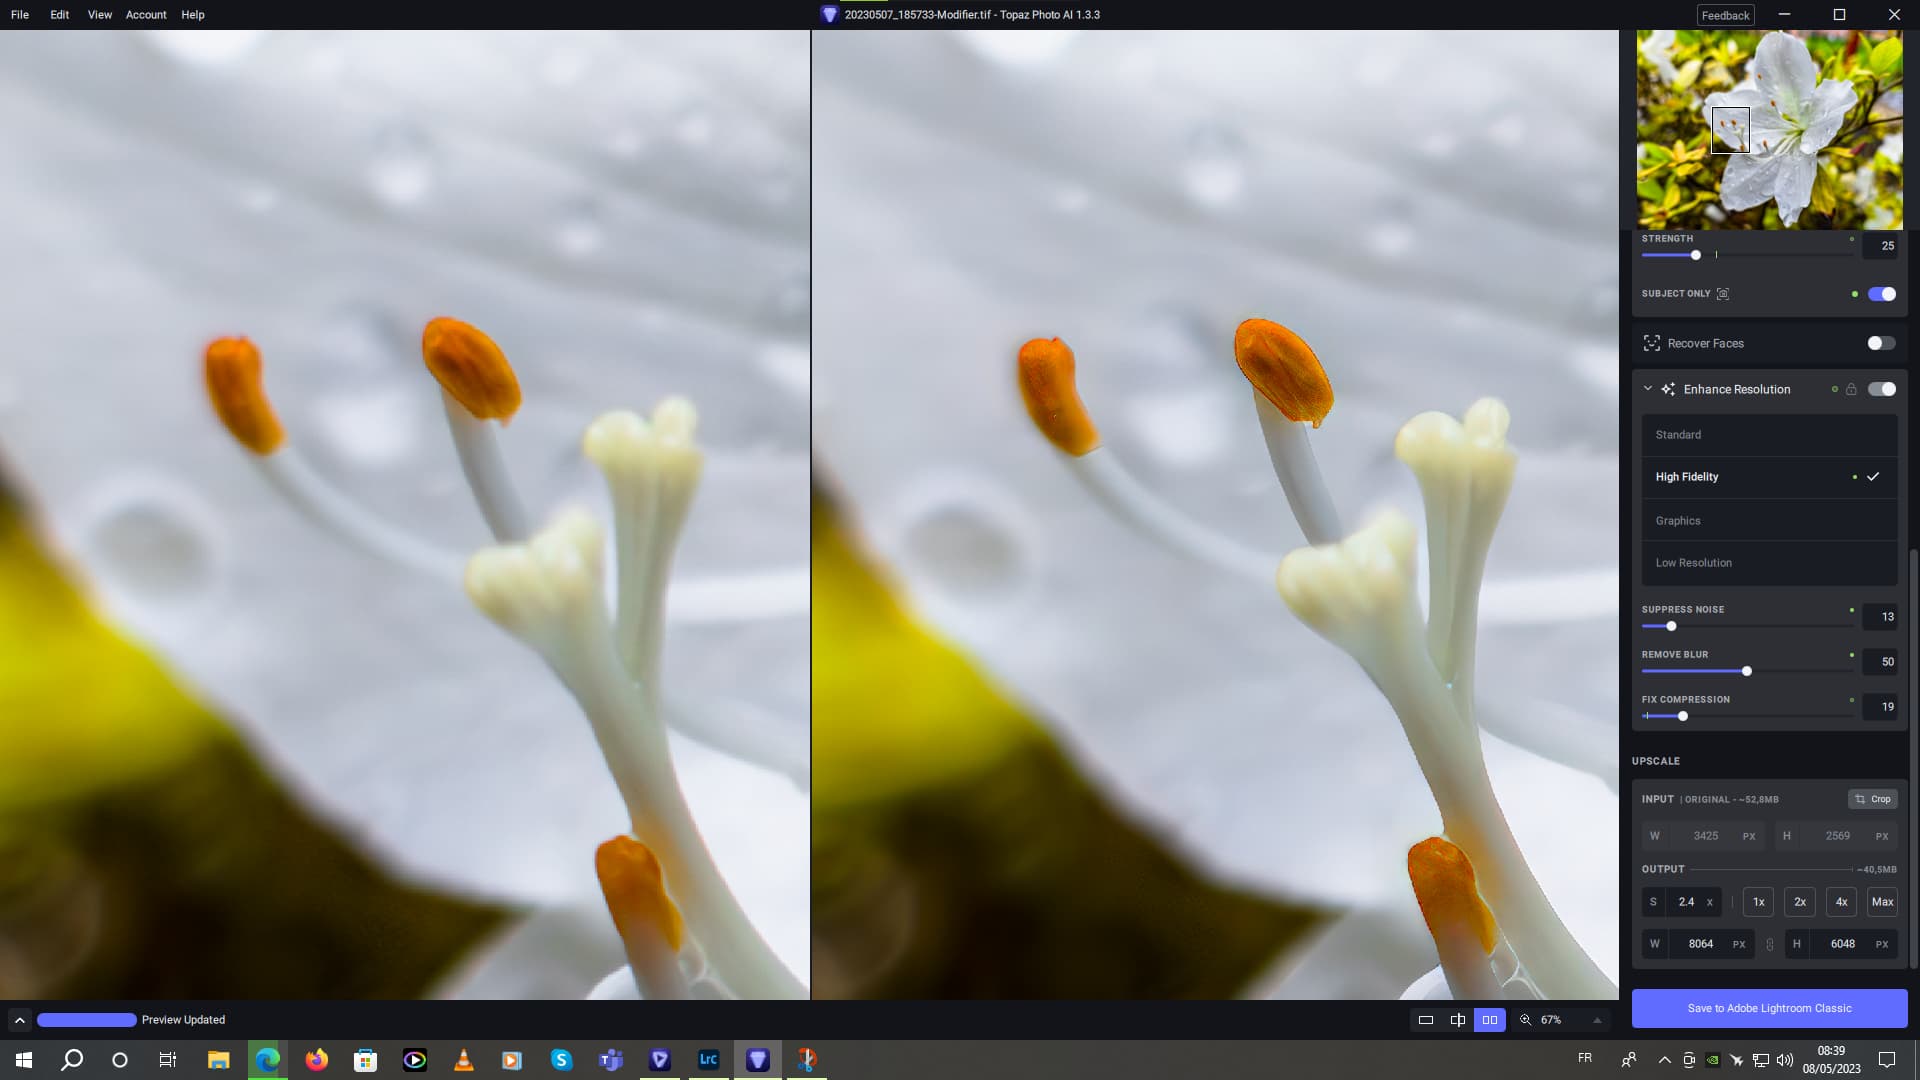Disable the Subject Only toggle

tap(1881, 294)
